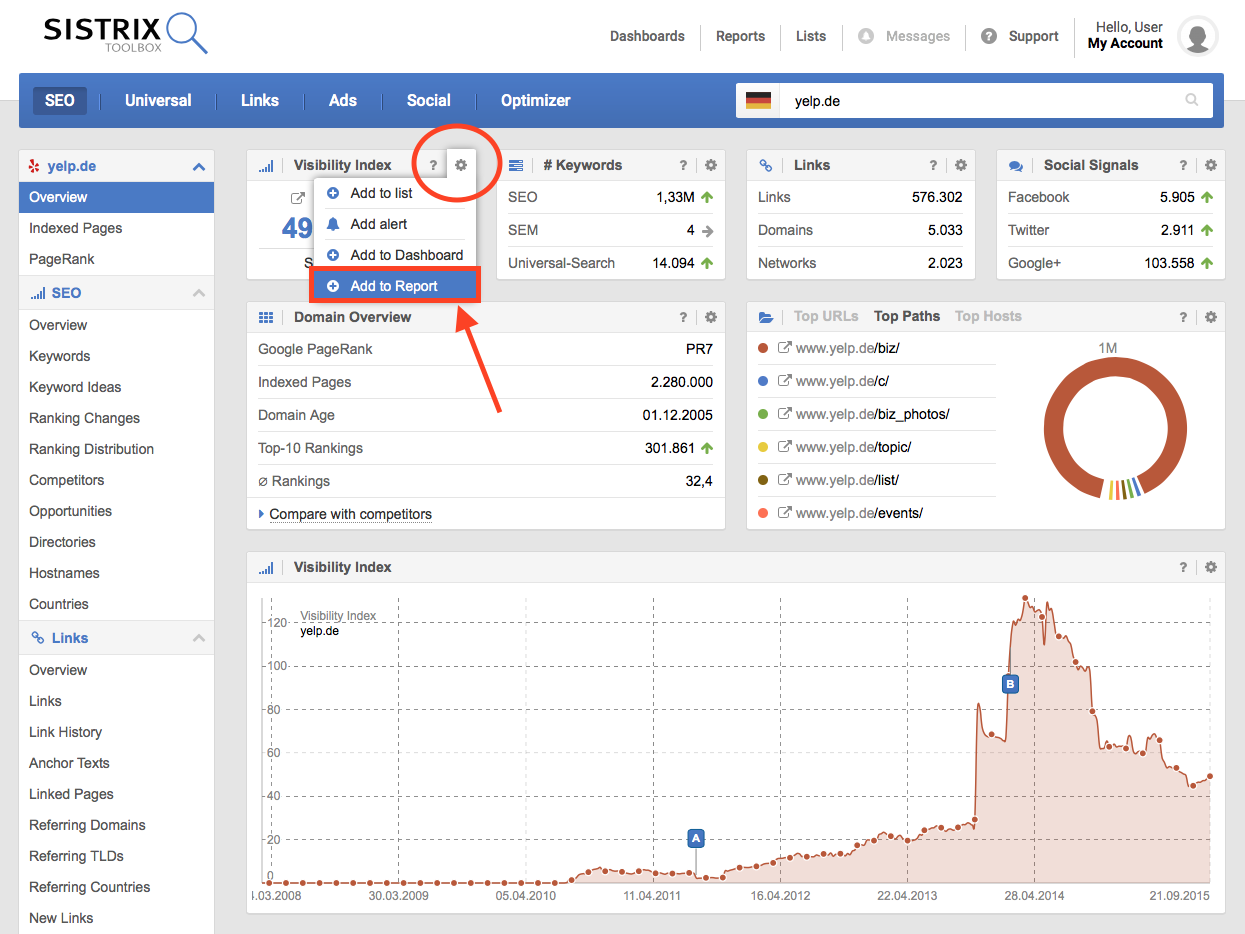Click timeline event marker B on chart
The width and height of the screenshot is (1245, 934).
point(1010,684)
